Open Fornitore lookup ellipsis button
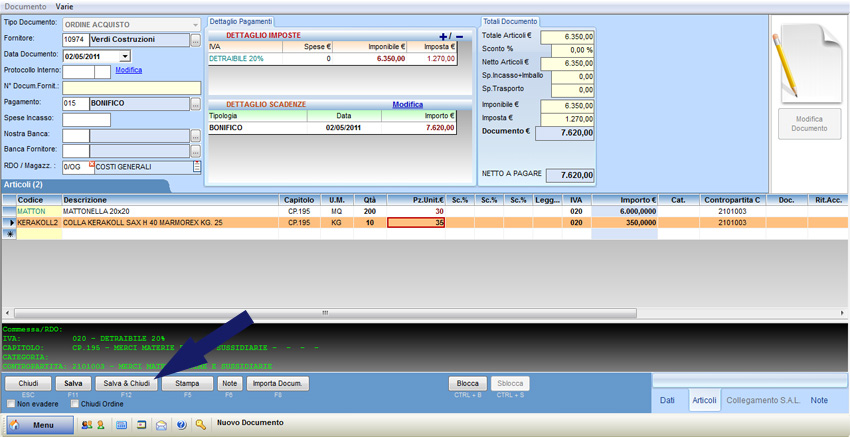Screen dimensions: 850x437 coord(196,40)
